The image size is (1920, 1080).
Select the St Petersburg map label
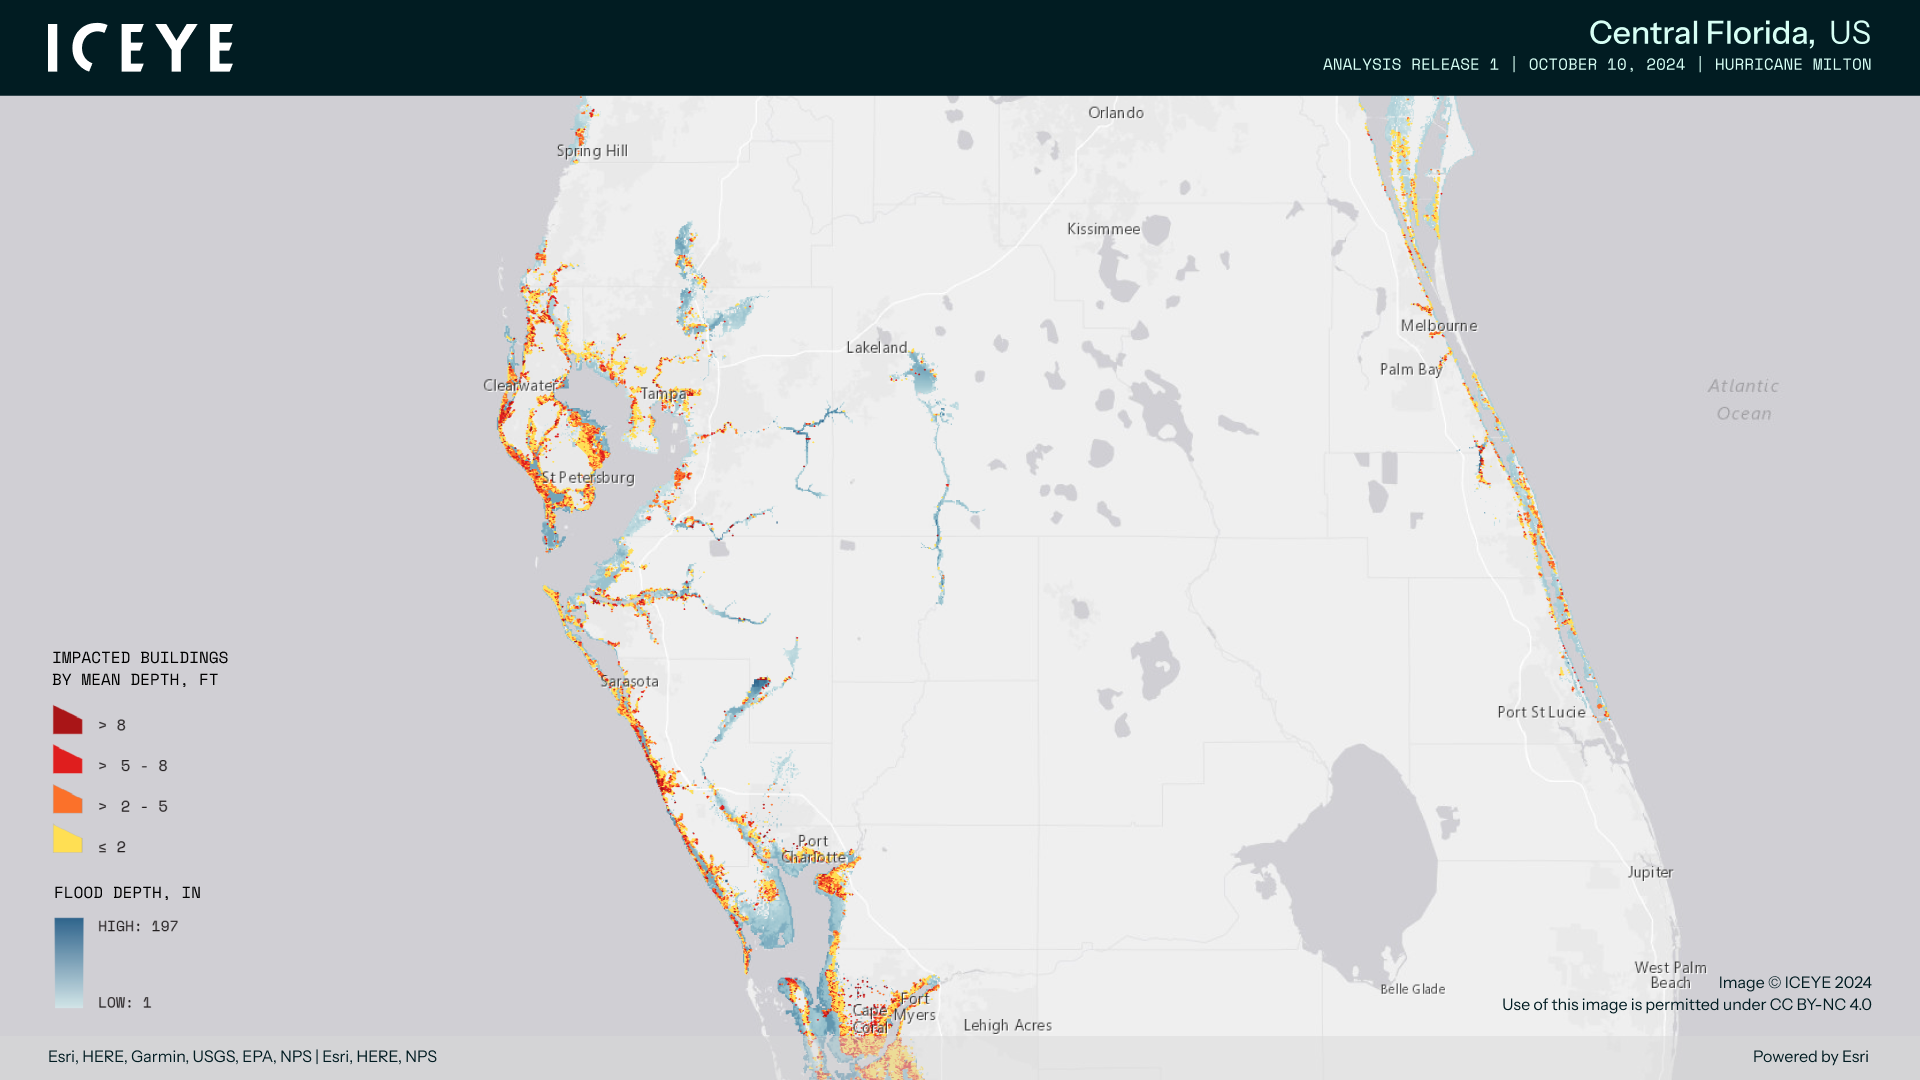[x=588, y=478]
